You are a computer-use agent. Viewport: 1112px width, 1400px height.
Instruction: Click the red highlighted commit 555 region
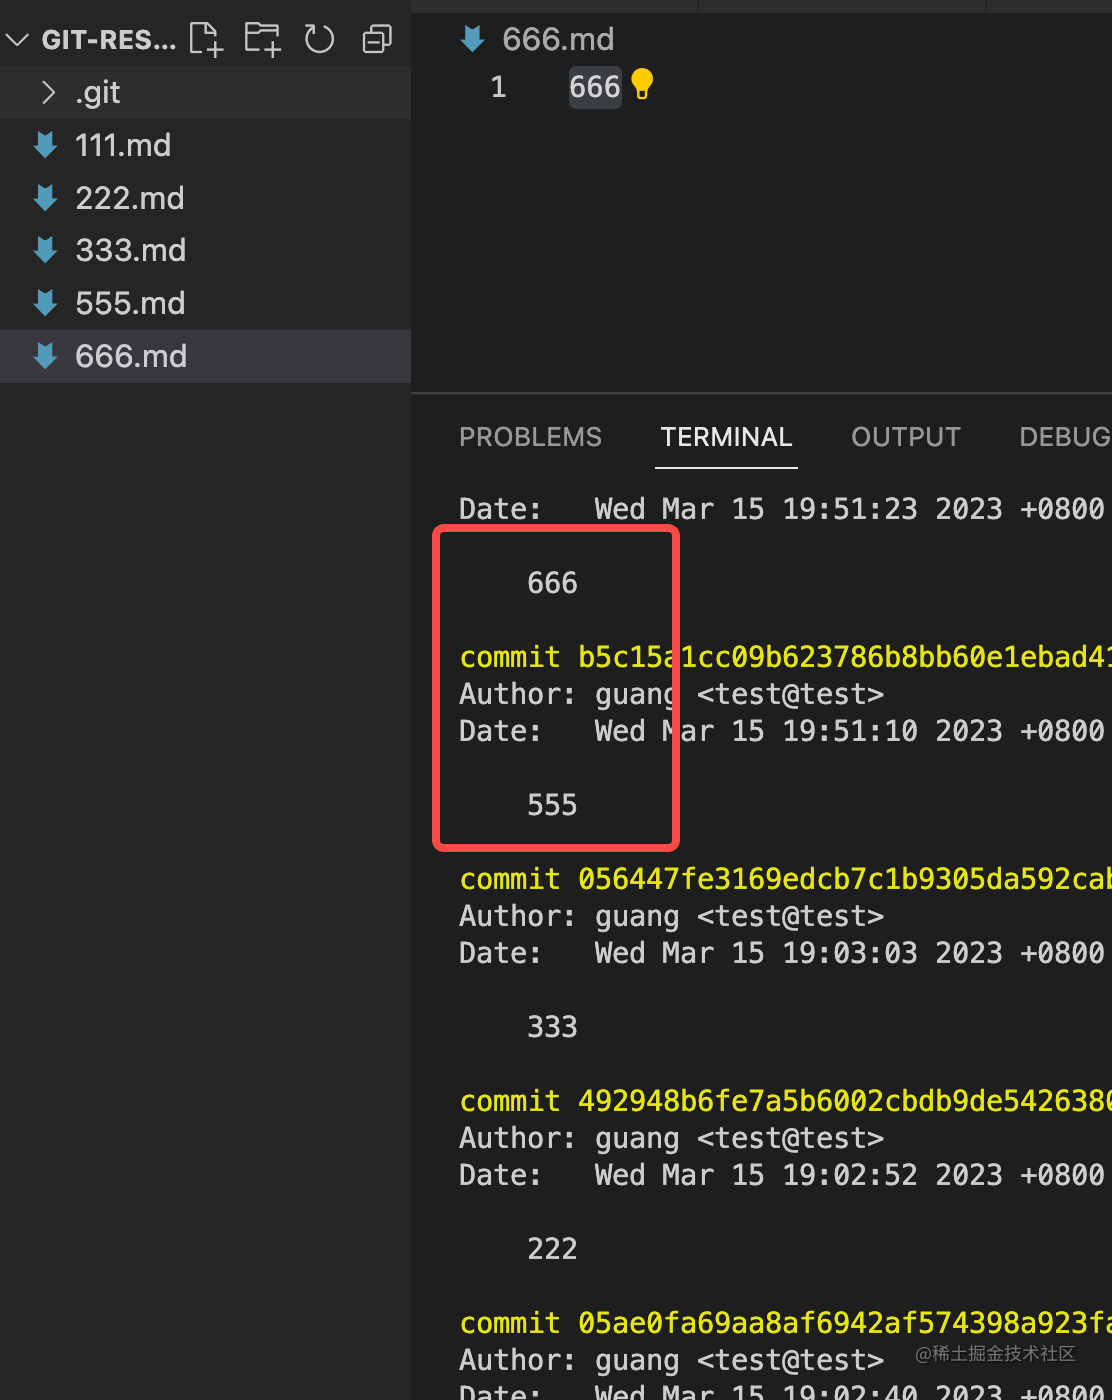click(556, 688)
